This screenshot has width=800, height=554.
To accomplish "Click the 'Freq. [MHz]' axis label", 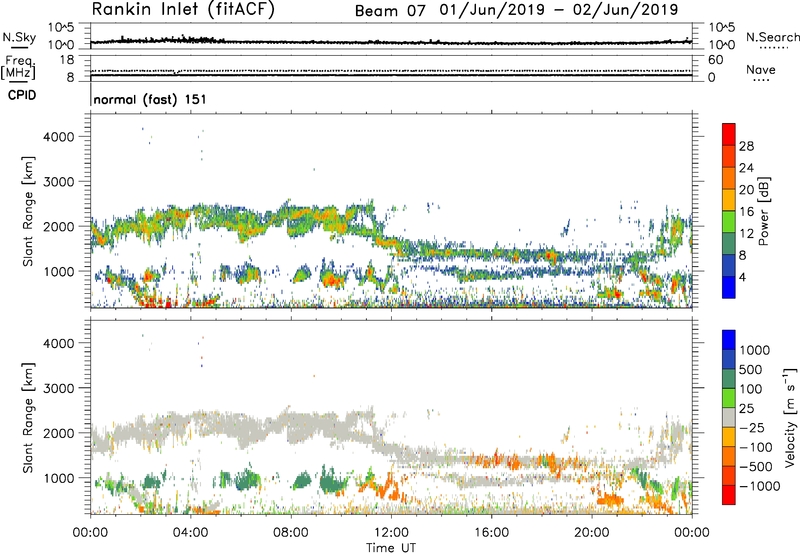I will coord(18,68).
